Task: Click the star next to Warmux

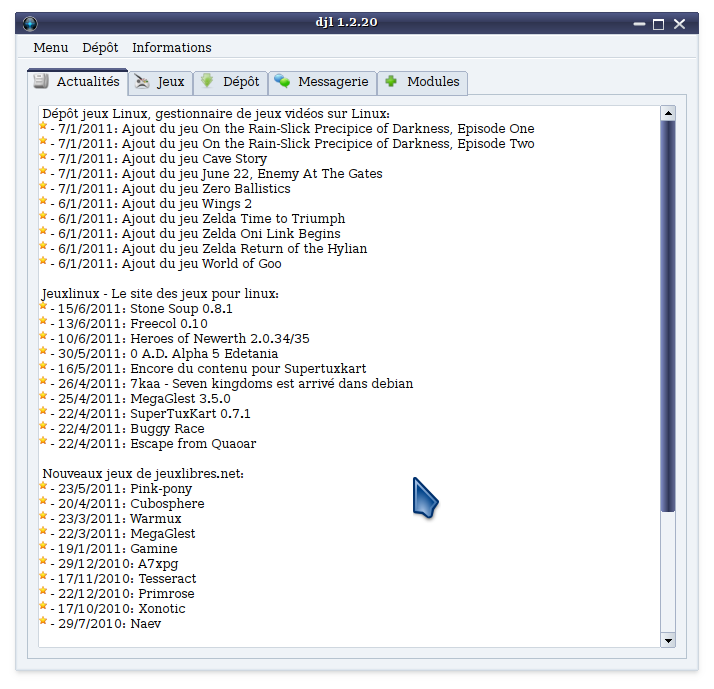Action: pos(43,516)
